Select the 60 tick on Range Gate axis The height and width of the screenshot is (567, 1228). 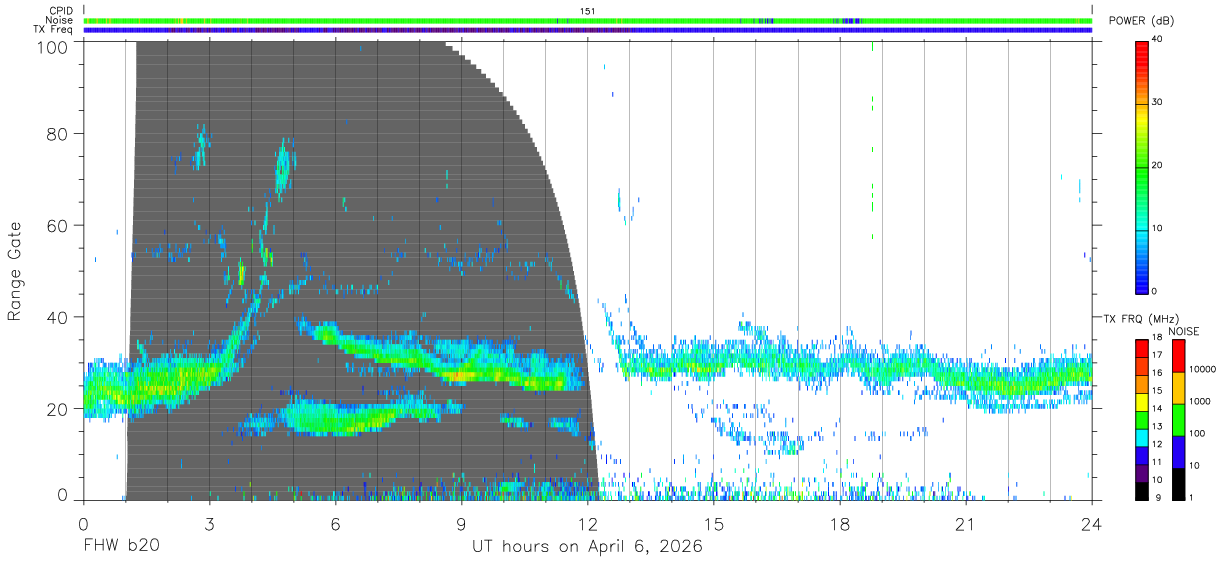tap(57, 227)
